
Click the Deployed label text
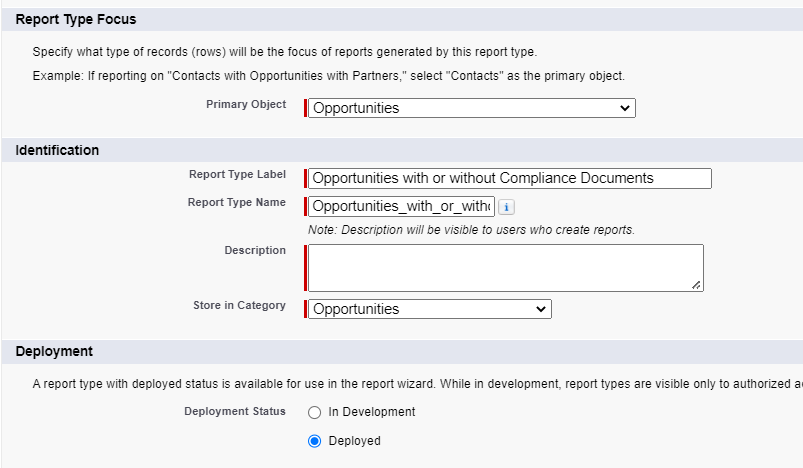click(x=354, y=441)
